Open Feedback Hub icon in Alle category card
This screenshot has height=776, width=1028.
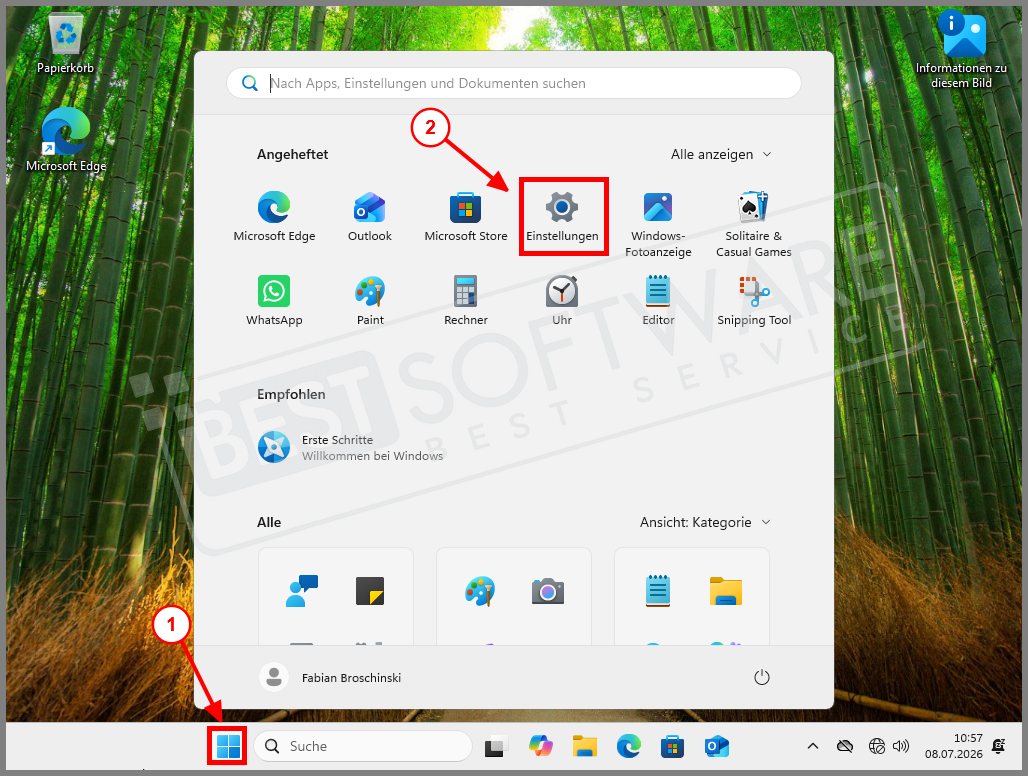pos(302,591)
